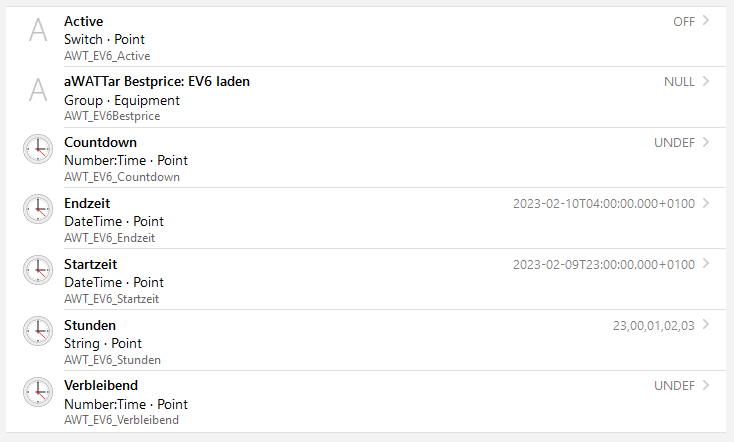This screenshot has height=442, width=734.
Task: Click the Stunden item's clock icon
Action: coord(38,331)
